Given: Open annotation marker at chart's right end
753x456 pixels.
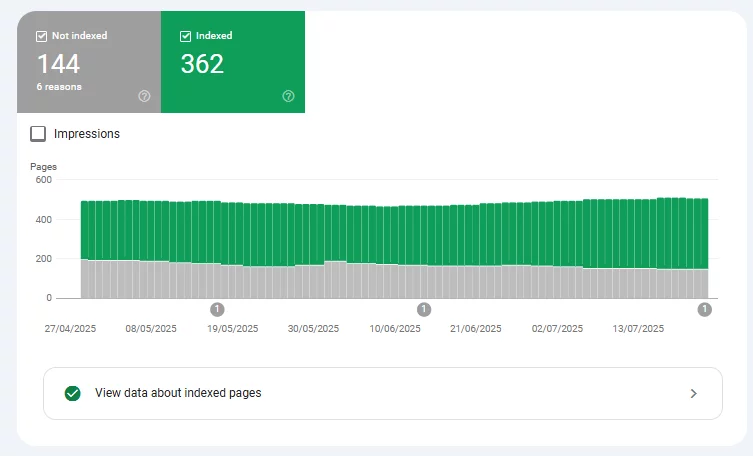Looking at the screenshot, I should pyautogui.click(x=705, y=310).
